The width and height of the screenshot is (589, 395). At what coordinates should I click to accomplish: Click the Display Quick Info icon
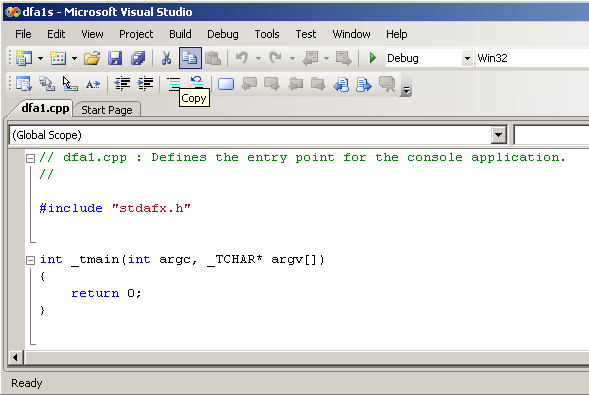(x=70, y=84)
